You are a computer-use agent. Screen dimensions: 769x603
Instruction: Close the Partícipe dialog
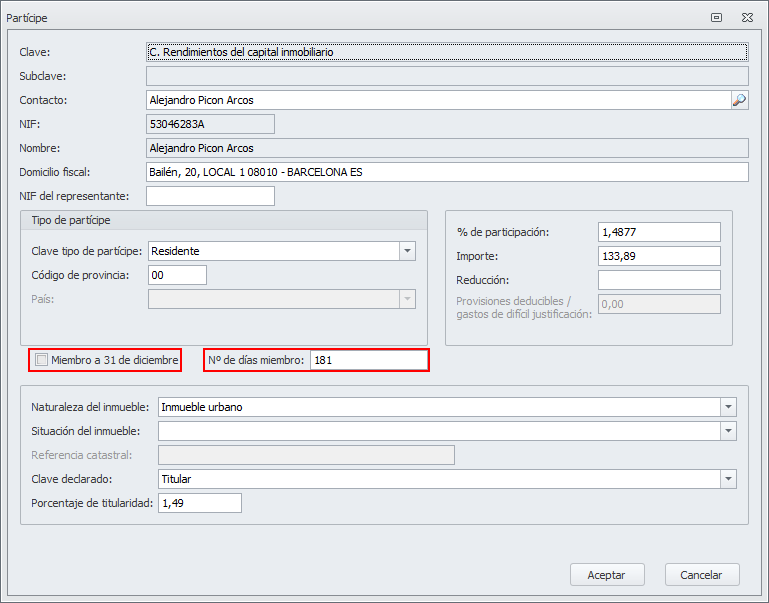point(746,17)
